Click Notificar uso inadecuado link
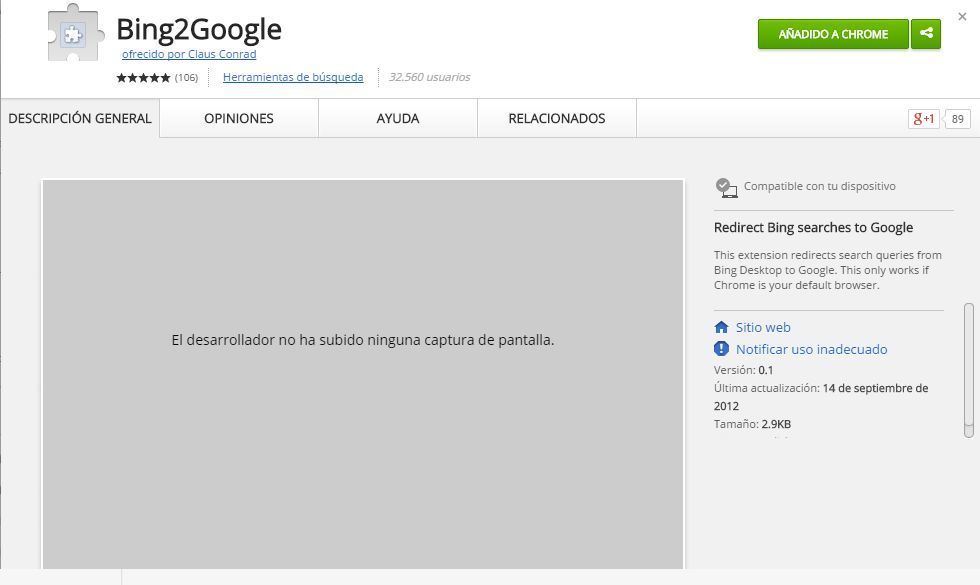Screen dimensions: 980x585 [811, 349]
